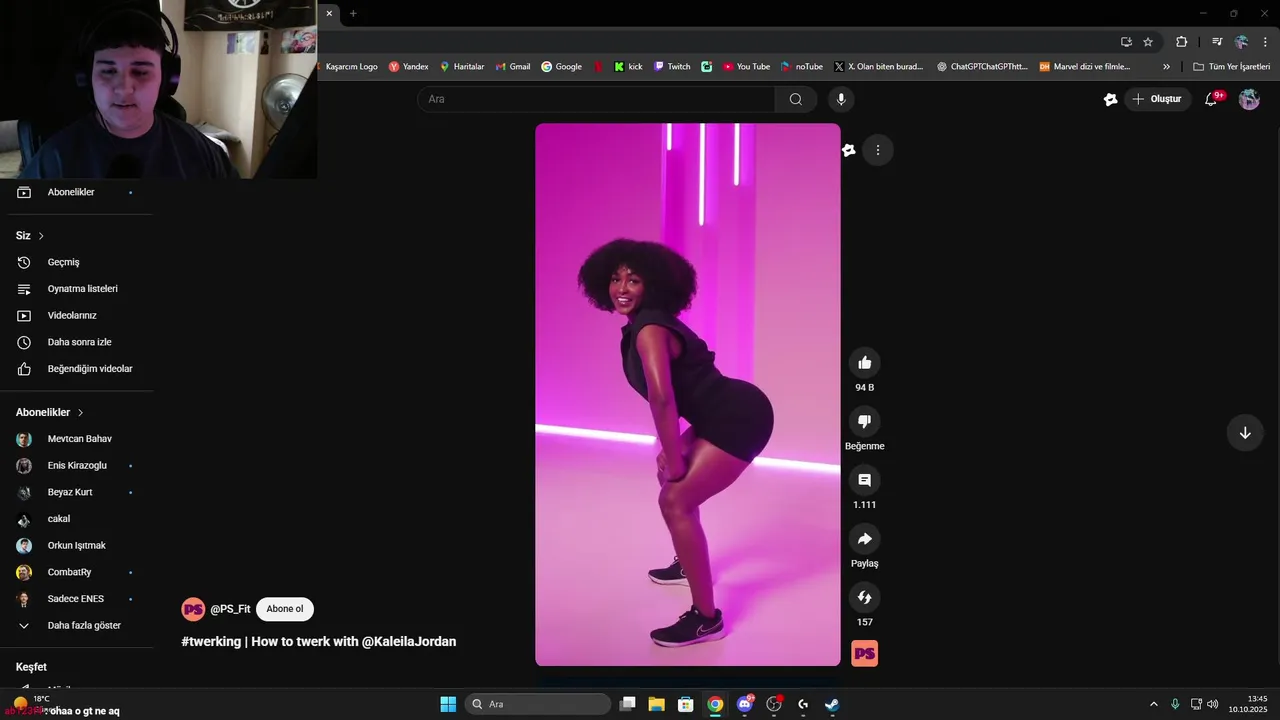Close the current browser tab

pyautogui.click(x=329, y=13)
